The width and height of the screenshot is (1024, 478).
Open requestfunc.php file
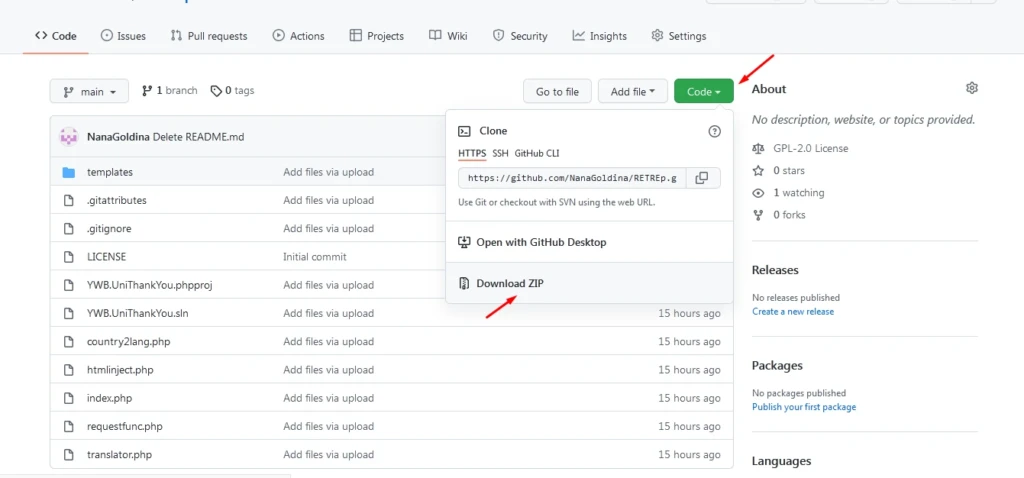(125, 426)
